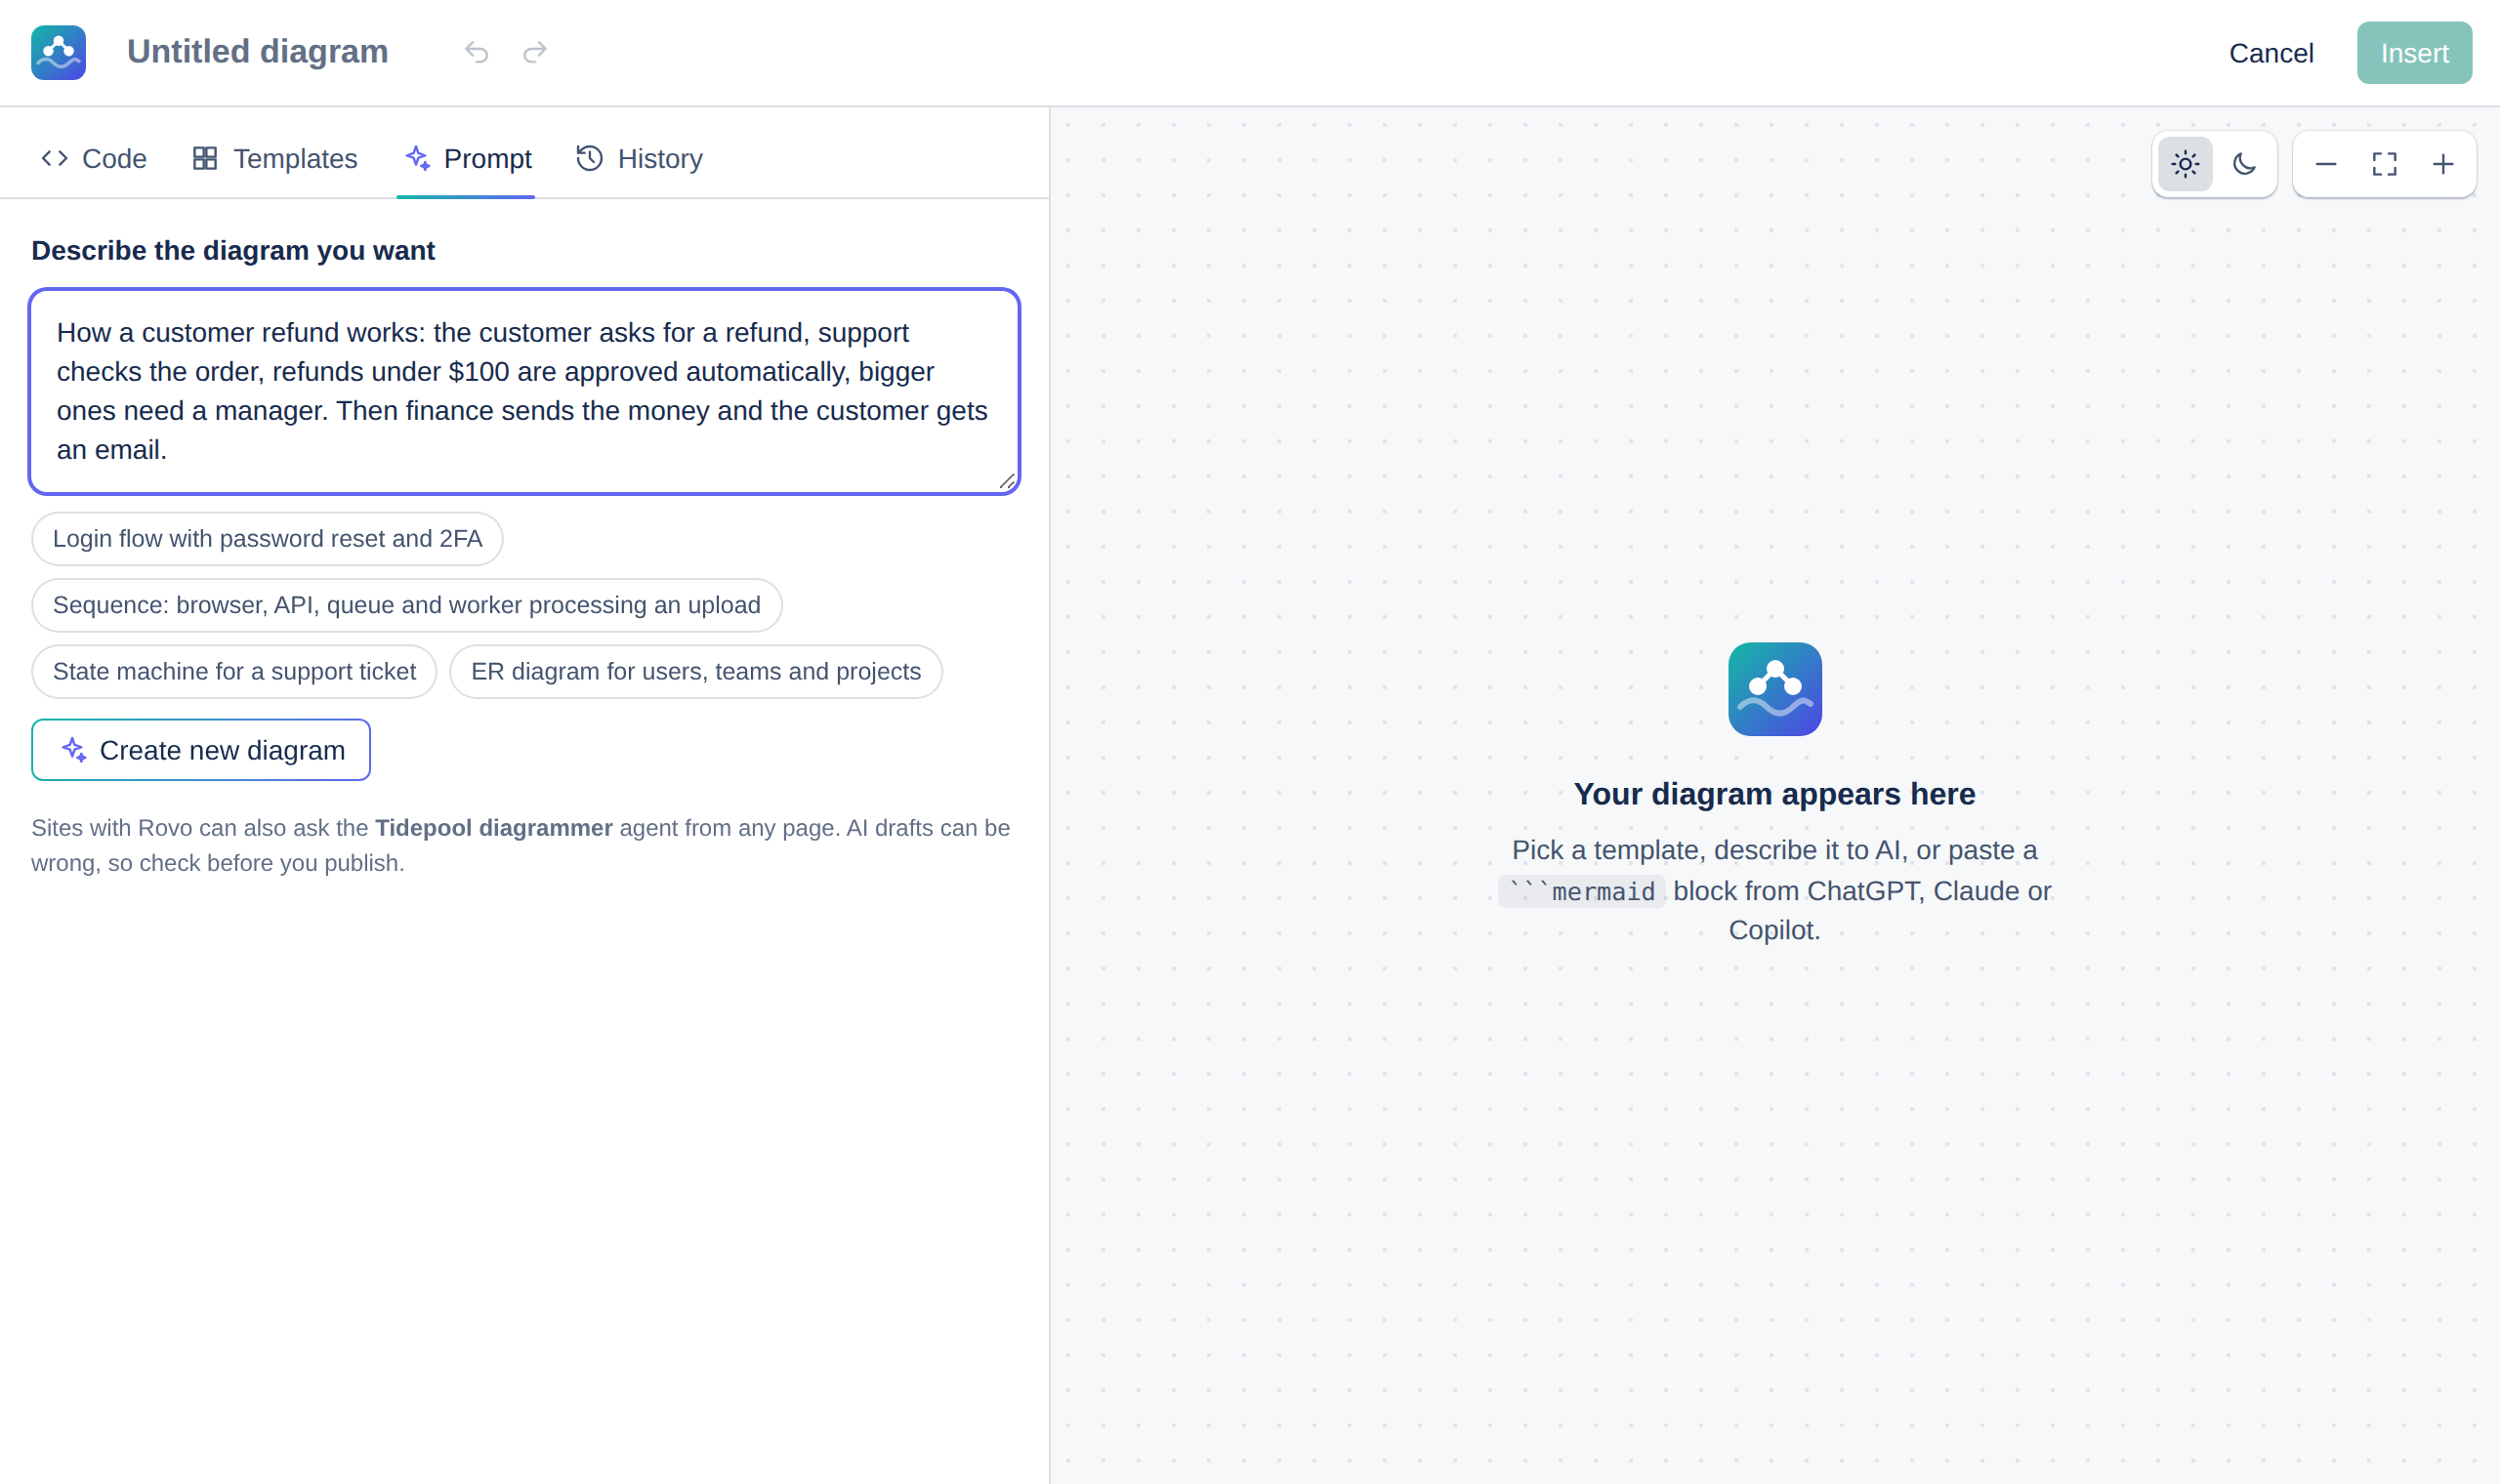Click the undo arrow icon

tap(476, 52)
